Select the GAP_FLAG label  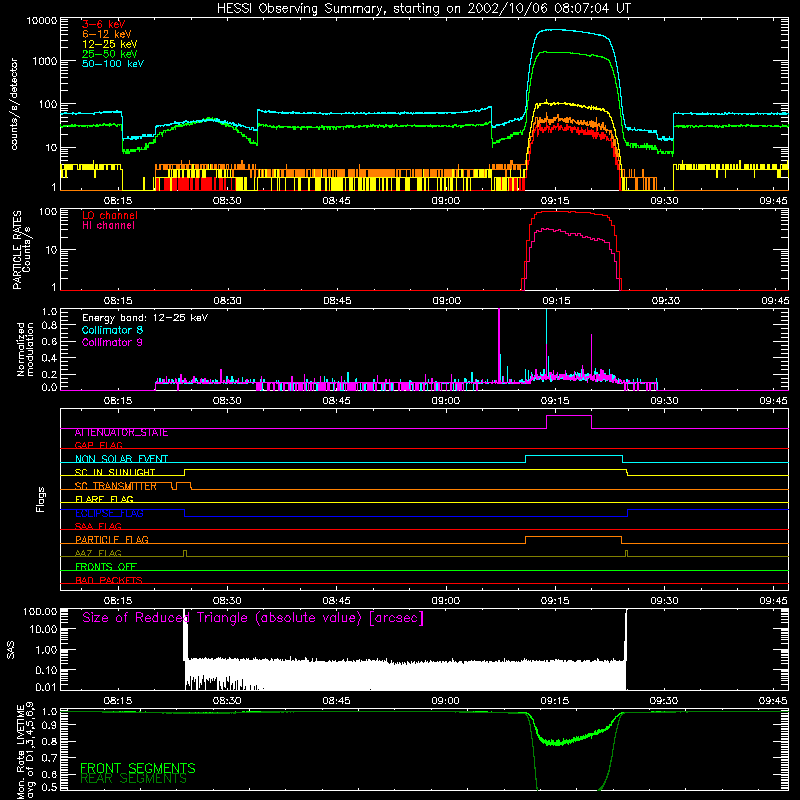click(x=98, y=445)
